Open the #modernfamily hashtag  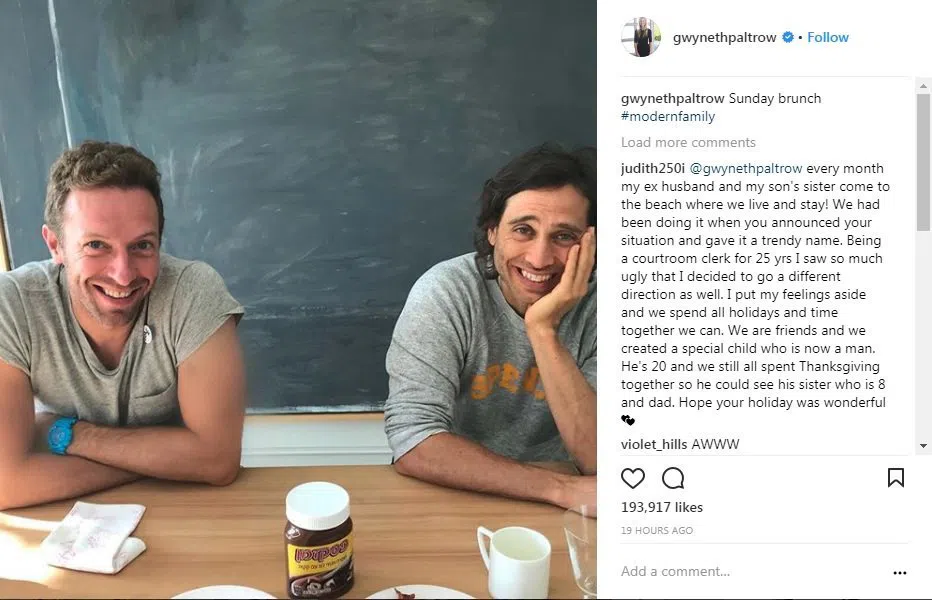668,116
